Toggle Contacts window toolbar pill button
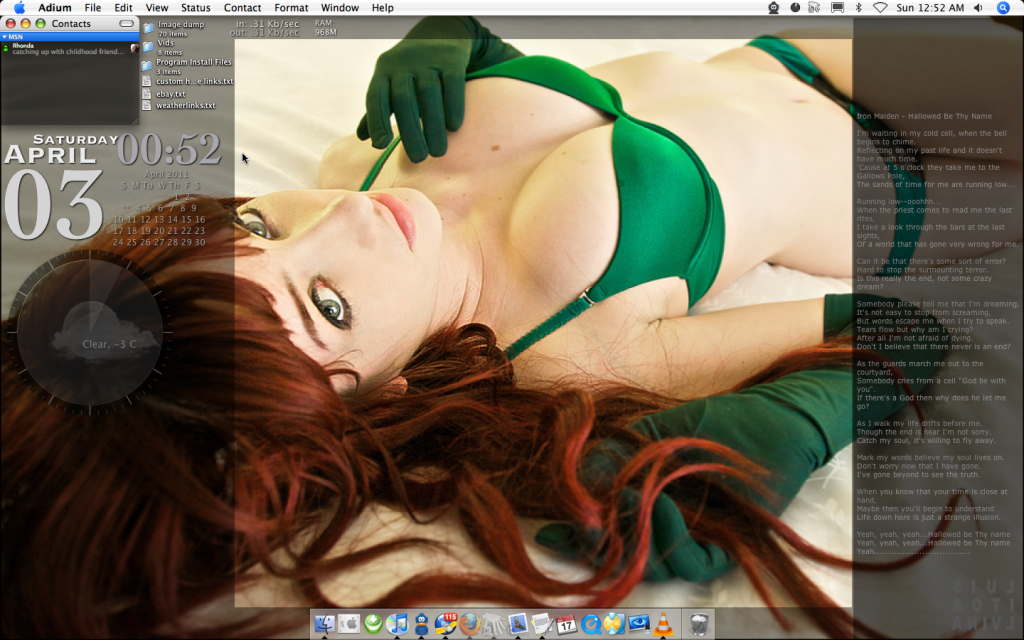Image resolution: width=1024 pixels, height=640 pixels. (126, 23)
